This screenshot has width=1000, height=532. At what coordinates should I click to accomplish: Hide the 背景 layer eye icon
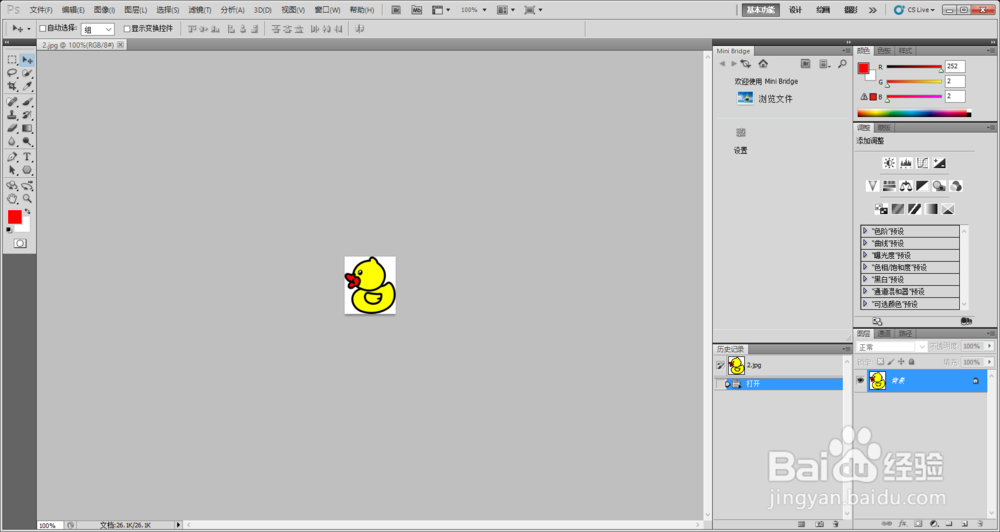[x=860, y=381]
